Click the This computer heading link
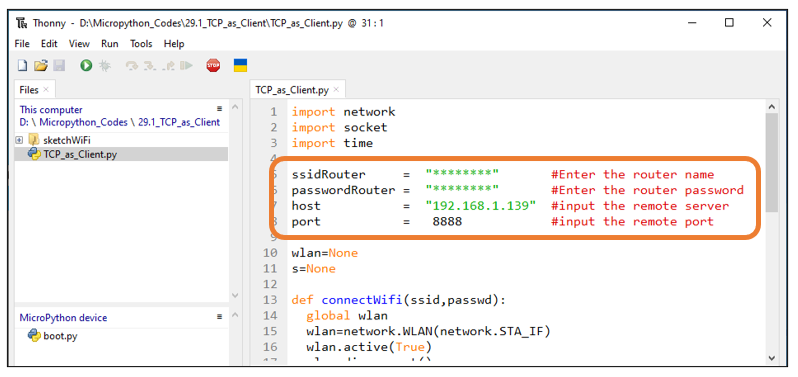This screenshot has height=377, width=798. [x=51, y=109]
